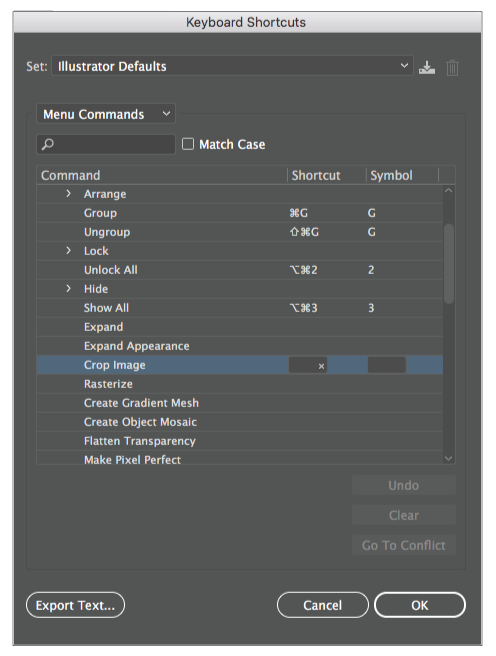Click the Undo button
496x656 pixels.
404,485
